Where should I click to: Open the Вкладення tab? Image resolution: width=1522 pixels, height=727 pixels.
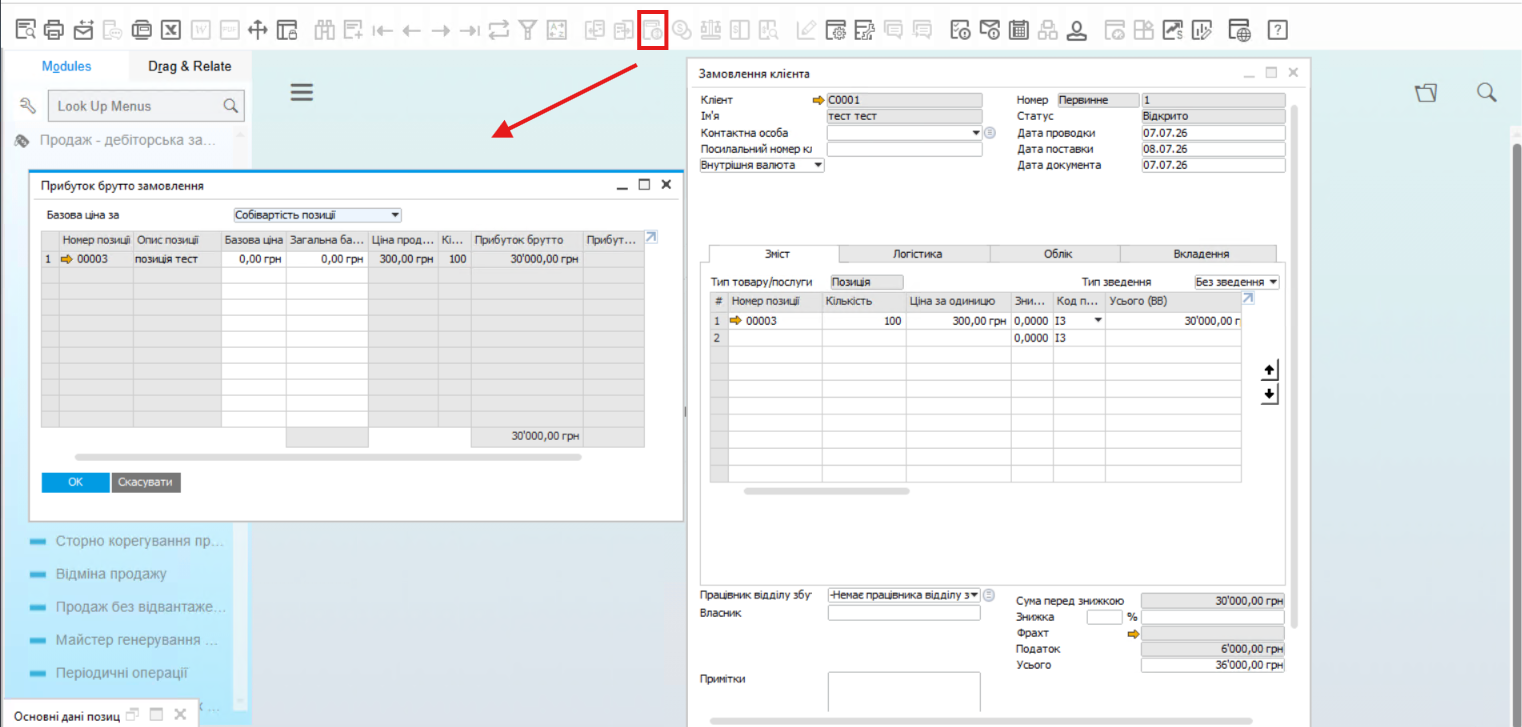pyautogui.click(x=1200, y=254)
